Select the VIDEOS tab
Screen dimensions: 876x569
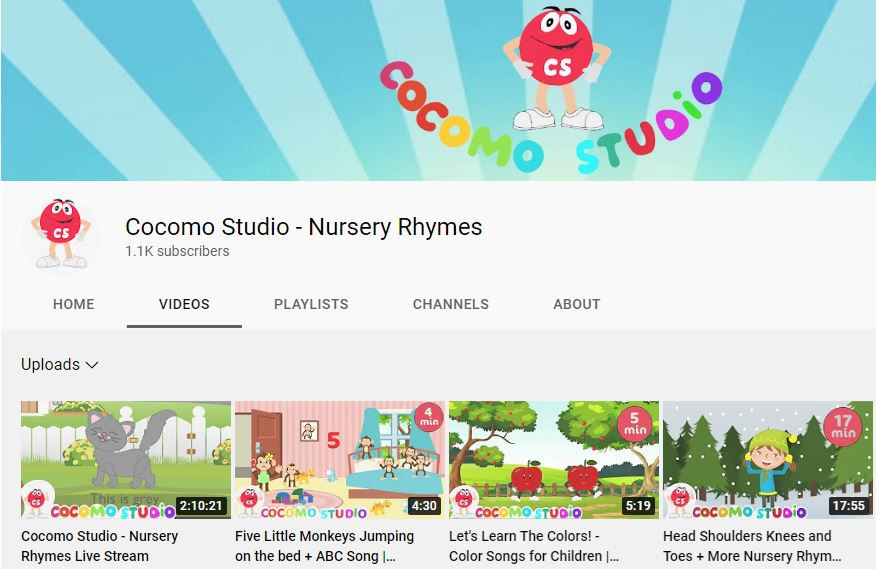pos(184,304)
